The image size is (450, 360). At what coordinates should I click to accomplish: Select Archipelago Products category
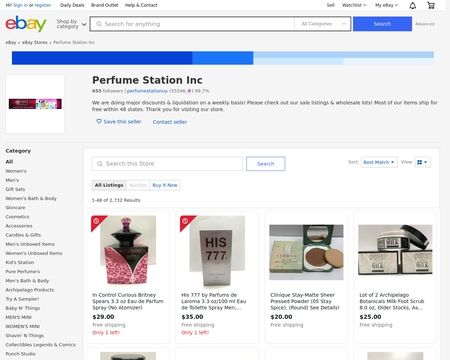point(30,290)
